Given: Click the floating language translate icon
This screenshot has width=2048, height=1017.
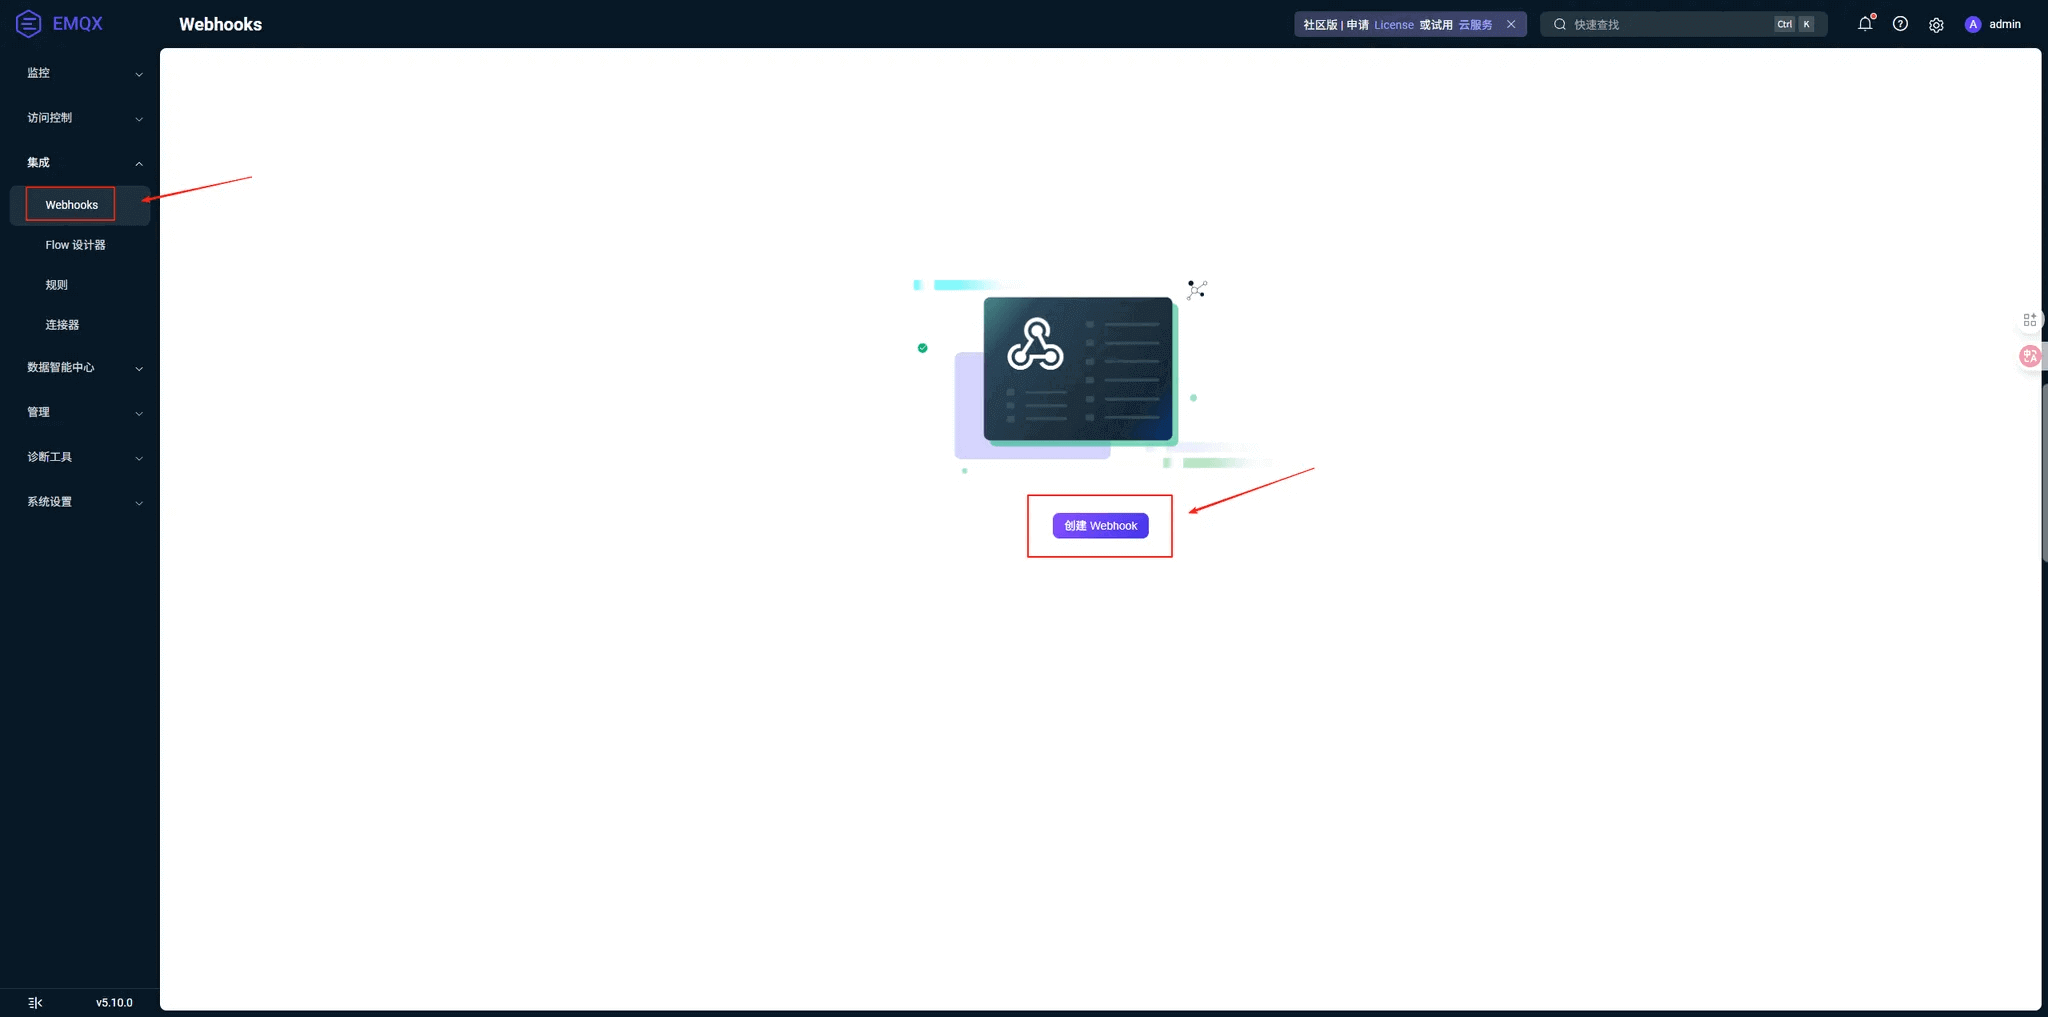Looking at the screenshot, I should coord(2029,356).
